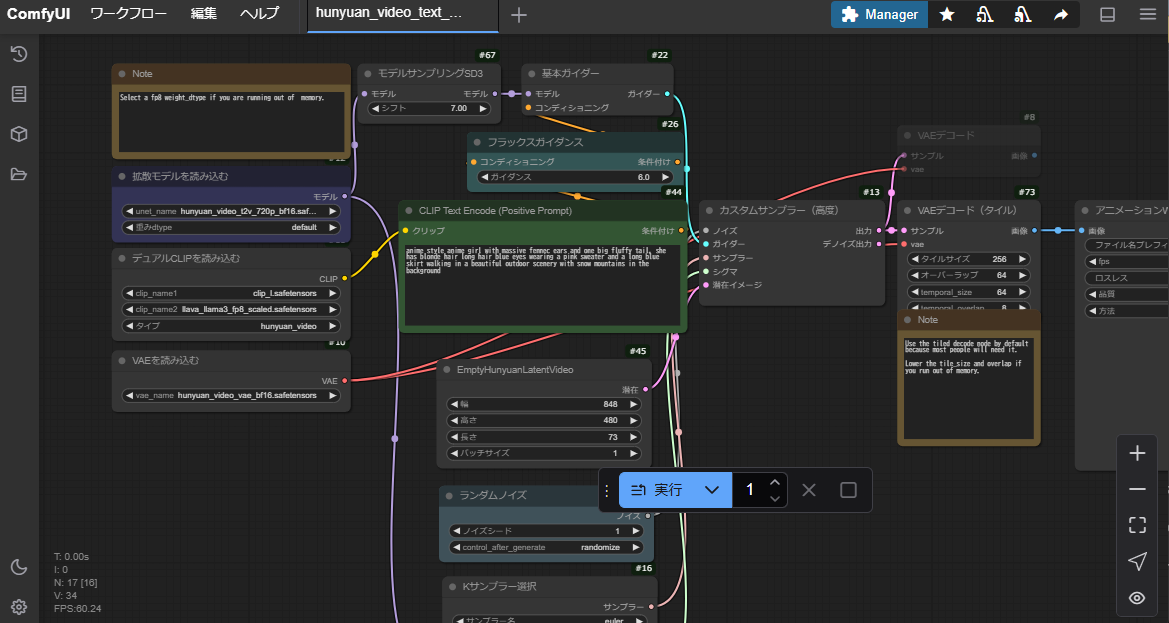Open the vae_name selector

(x=231, y=395)
